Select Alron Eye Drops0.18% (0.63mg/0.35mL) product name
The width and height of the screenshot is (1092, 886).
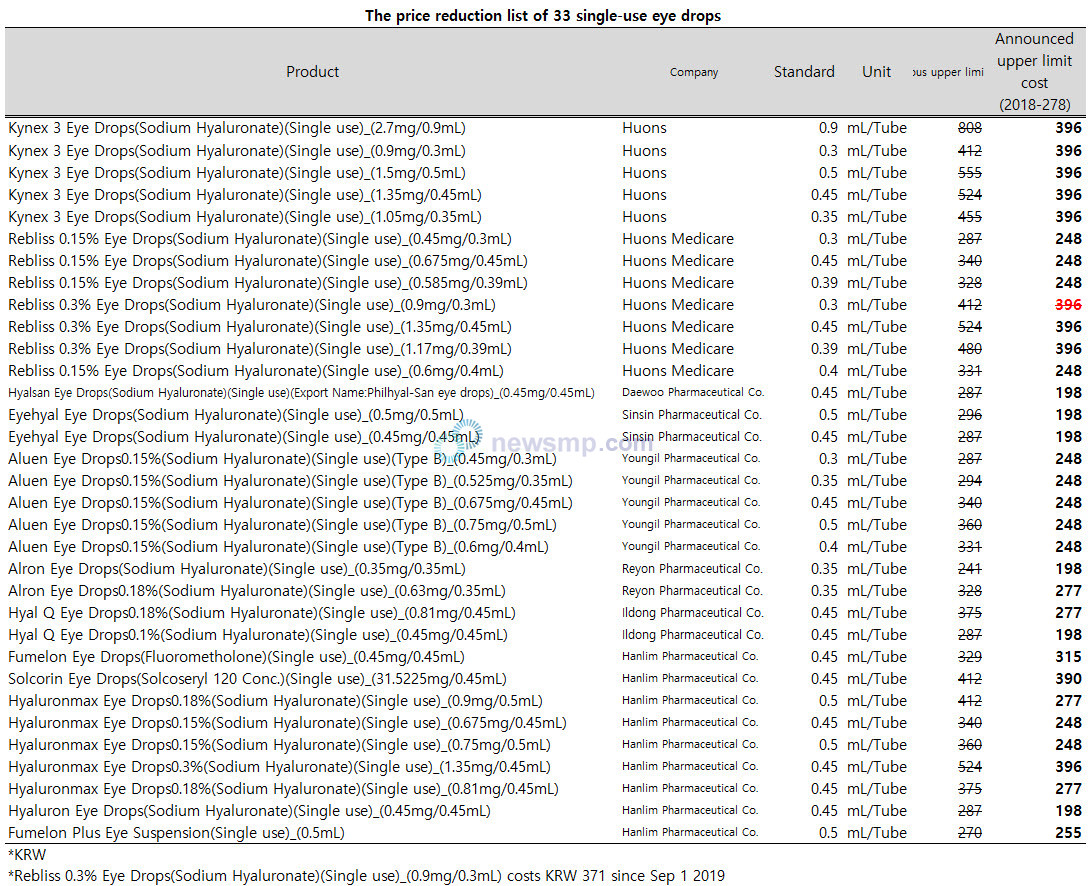(x=257, y=591)
